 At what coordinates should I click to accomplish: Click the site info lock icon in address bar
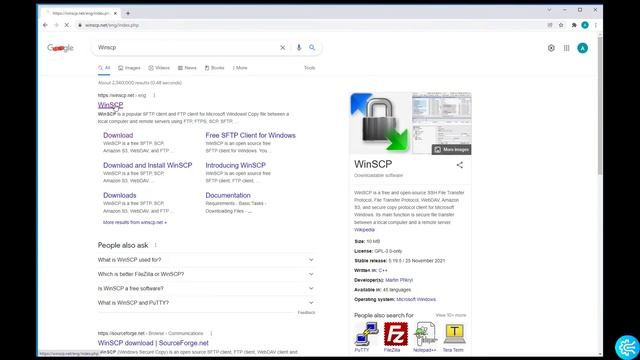[x=80, y=25]
